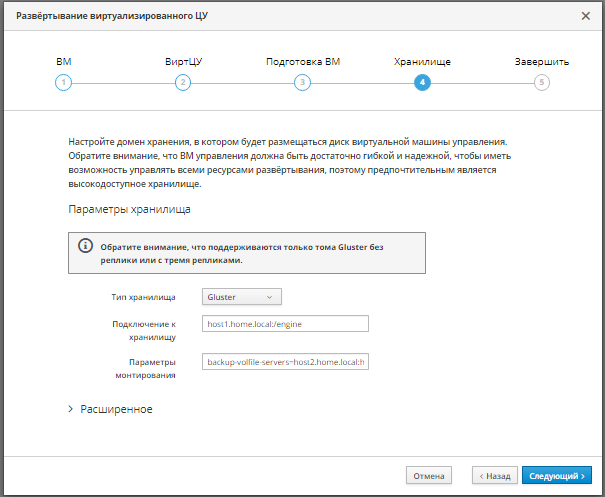Click the step 2 circle in the wizard
605x497 pixels.
point(183,82)
